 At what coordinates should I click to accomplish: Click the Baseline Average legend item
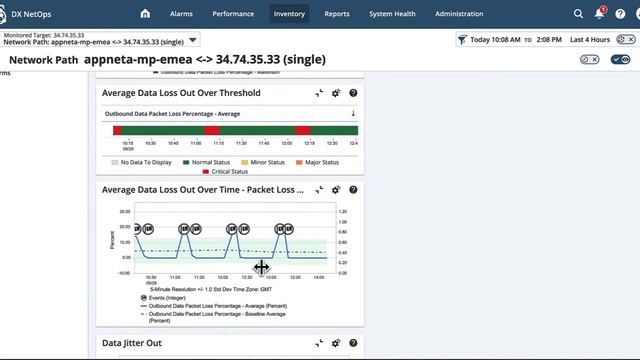coord(213,317)
